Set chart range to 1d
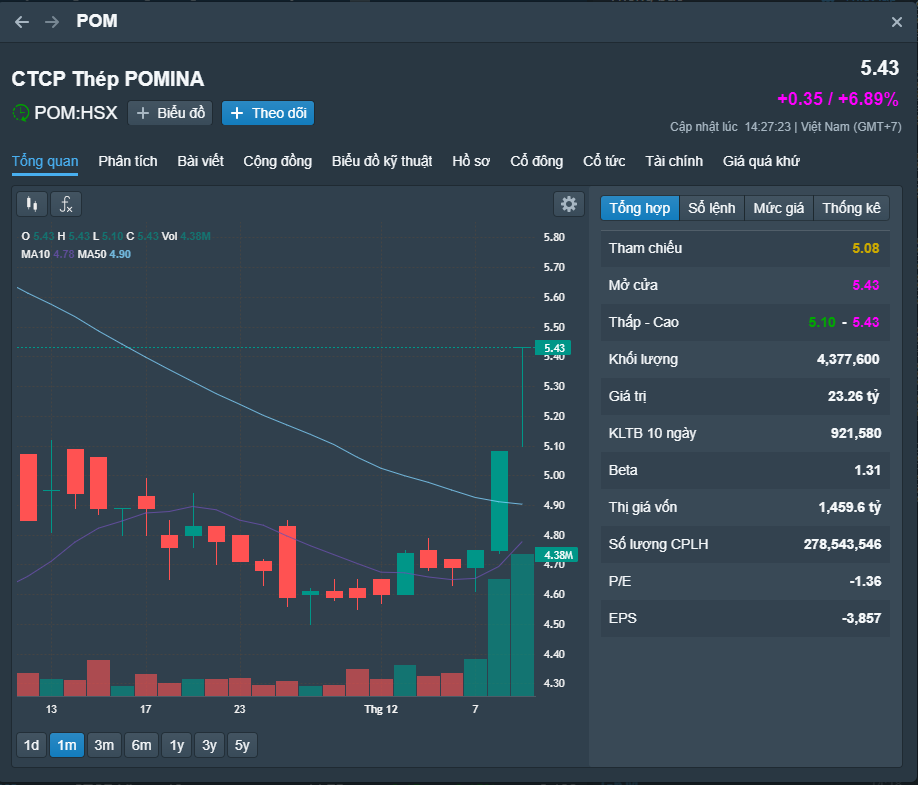Screen dimensions: 918x785 tap(32, 745)
